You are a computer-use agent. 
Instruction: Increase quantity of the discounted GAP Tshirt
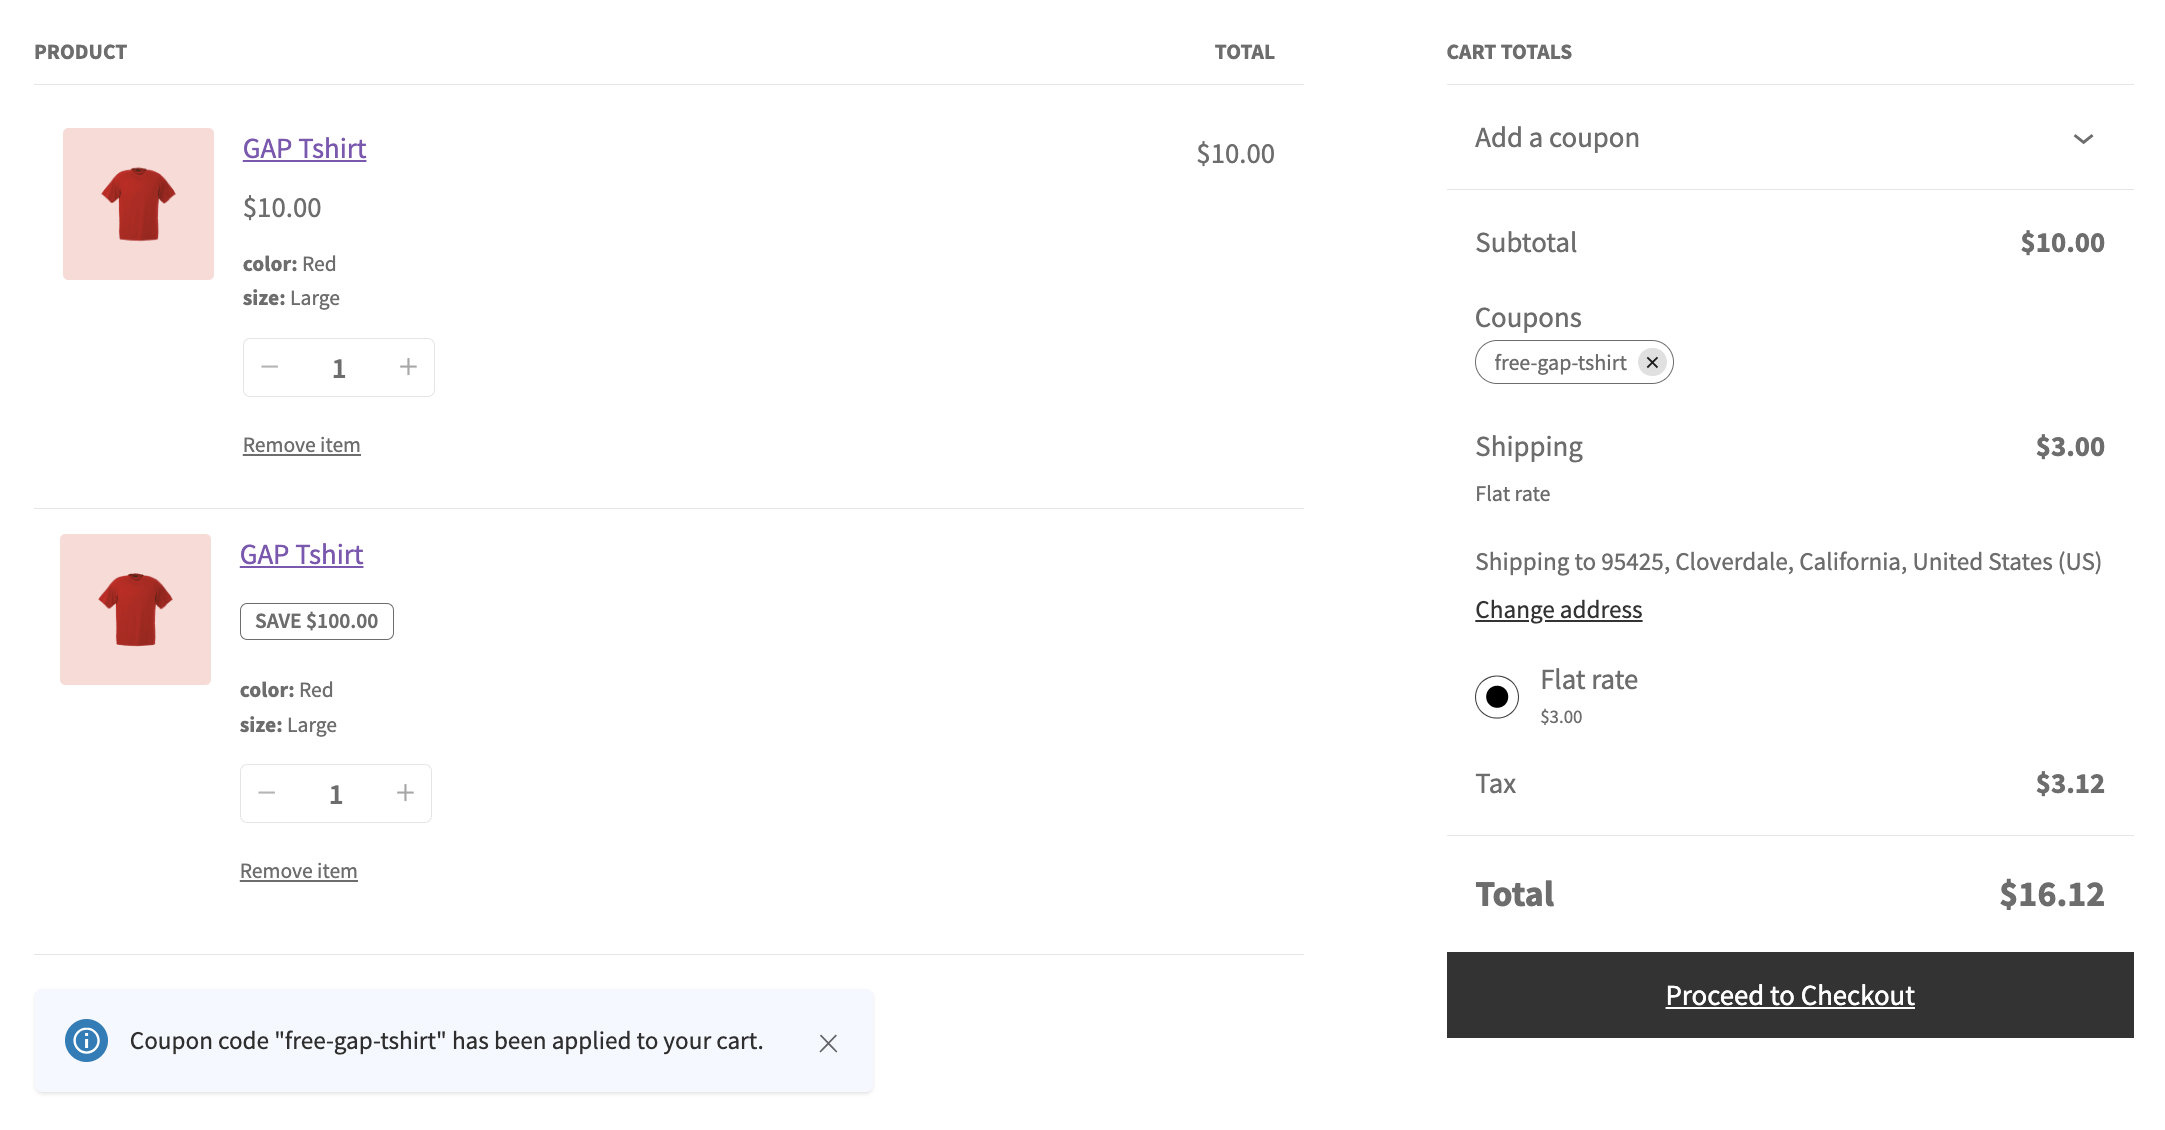[x=405, y=792]
